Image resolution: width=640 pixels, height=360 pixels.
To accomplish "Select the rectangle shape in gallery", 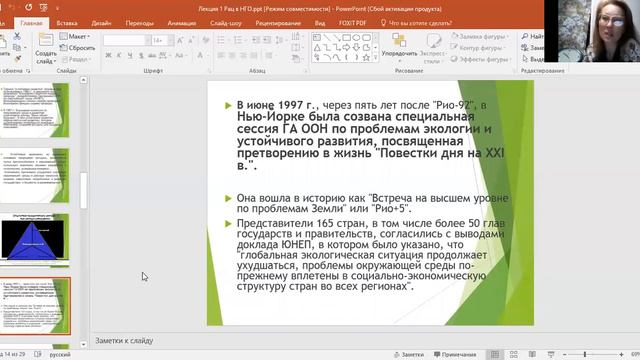I will 347,38.
